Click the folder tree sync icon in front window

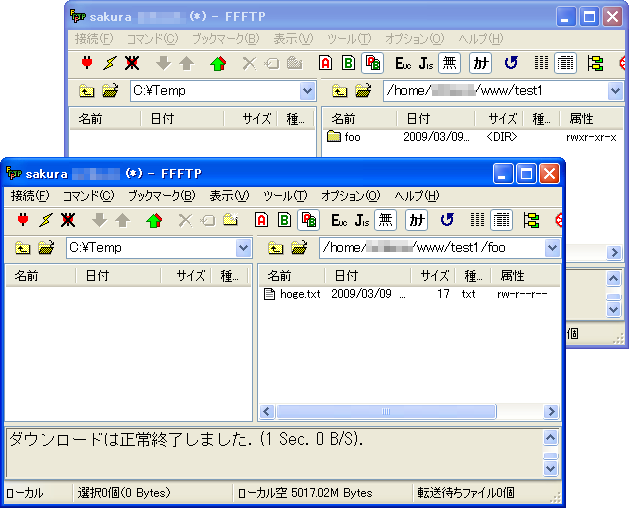(x=531, y=220)
